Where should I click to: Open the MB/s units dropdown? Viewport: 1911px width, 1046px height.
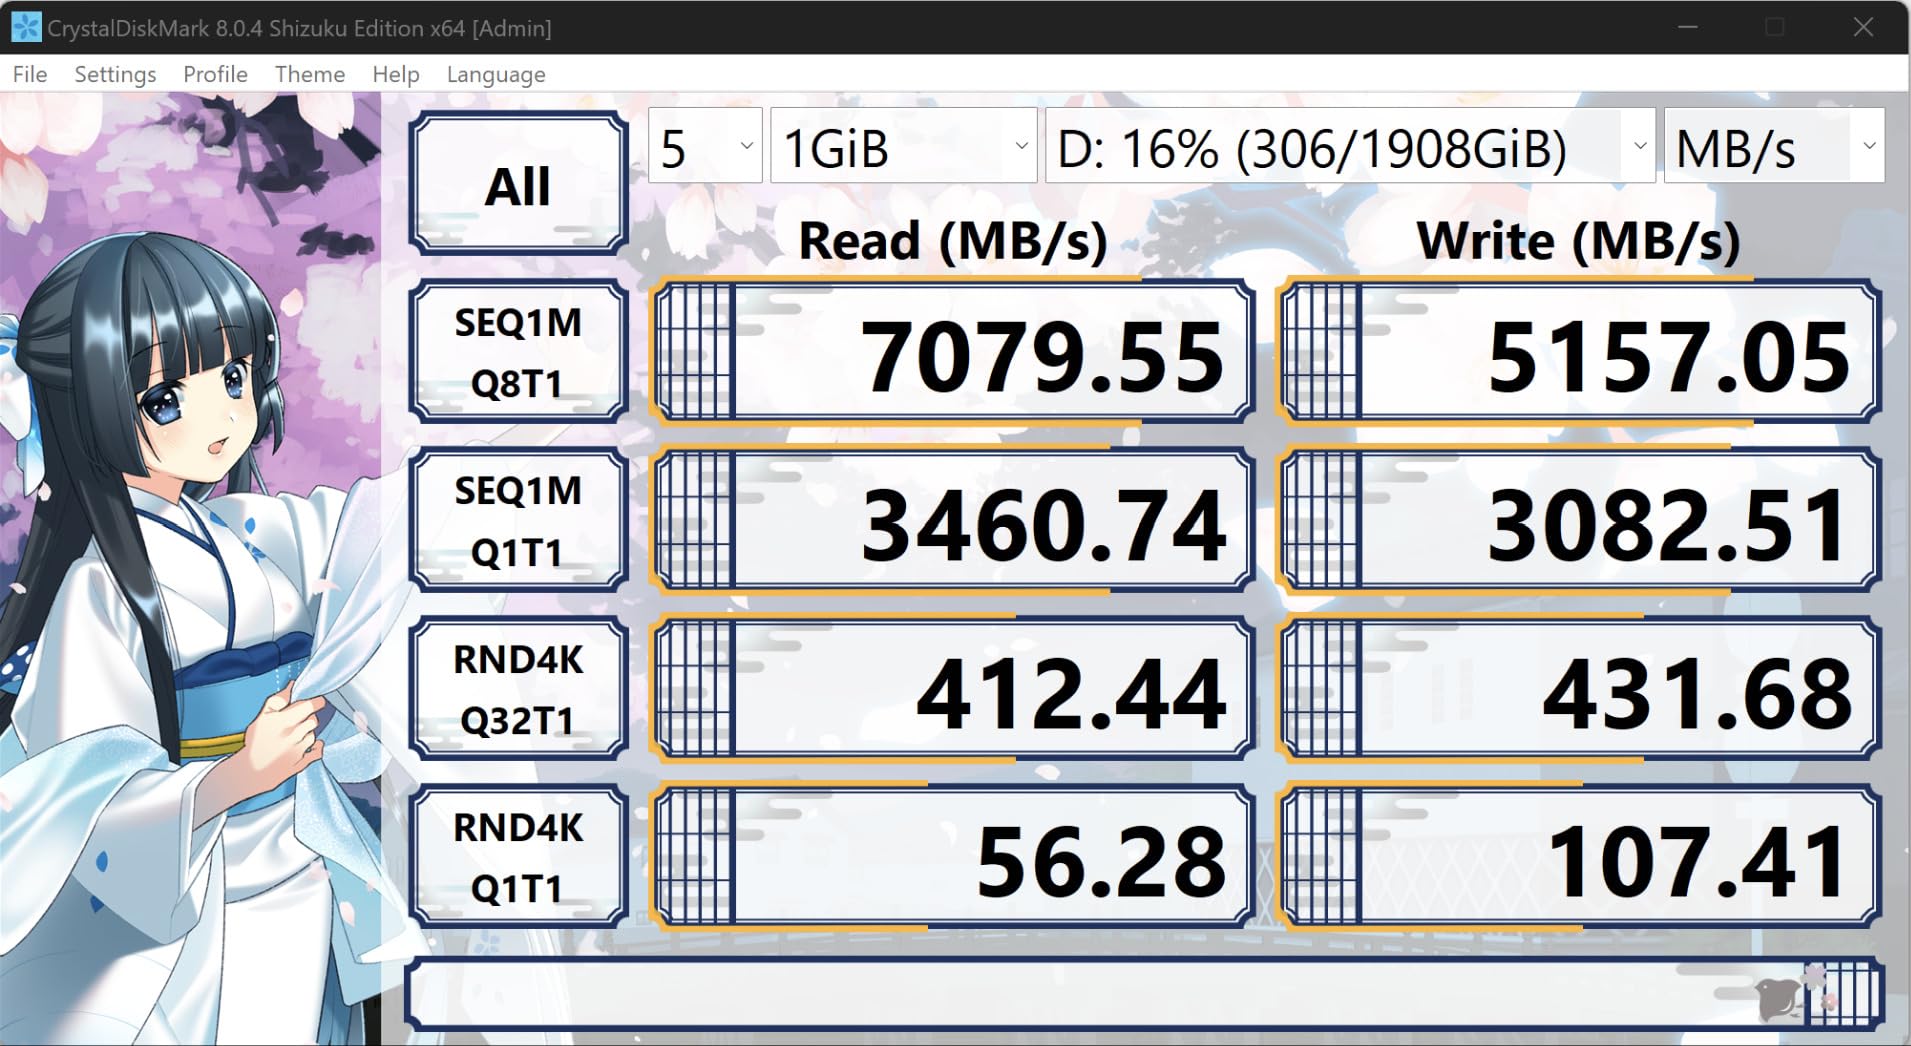(1772, 148)
